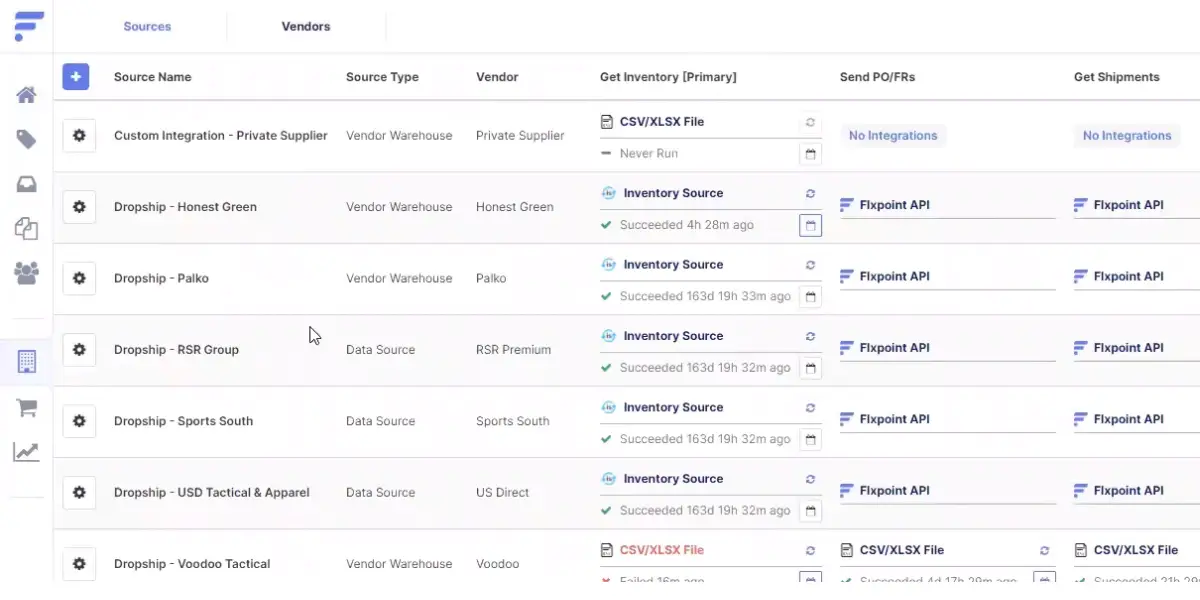The height and width of the screenshot is (600, 1200).
Task: Refresh inventory for Custom Integration CSV/XLSX File
Action: [810, 122]
